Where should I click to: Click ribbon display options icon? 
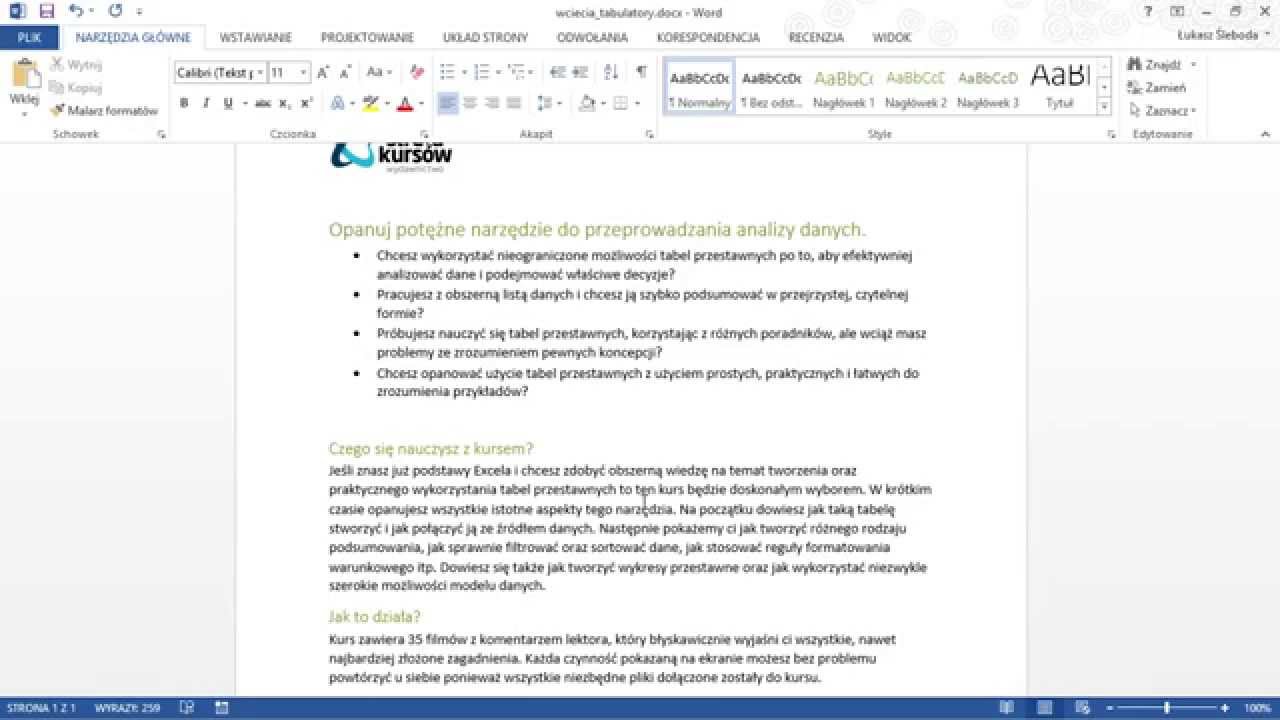pyautogui.click(x=1178, y=11)
